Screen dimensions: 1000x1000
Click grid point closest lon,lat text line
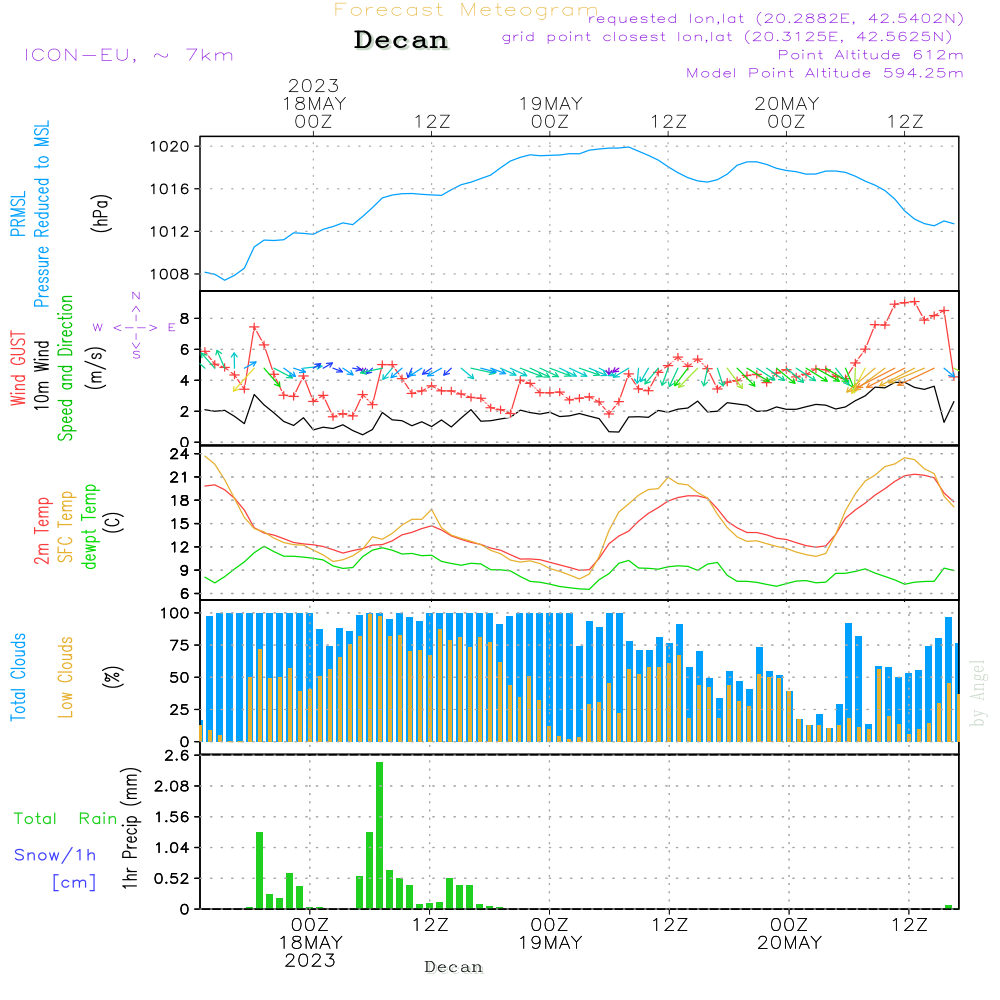pyautogui.click(x=727, y=37)
